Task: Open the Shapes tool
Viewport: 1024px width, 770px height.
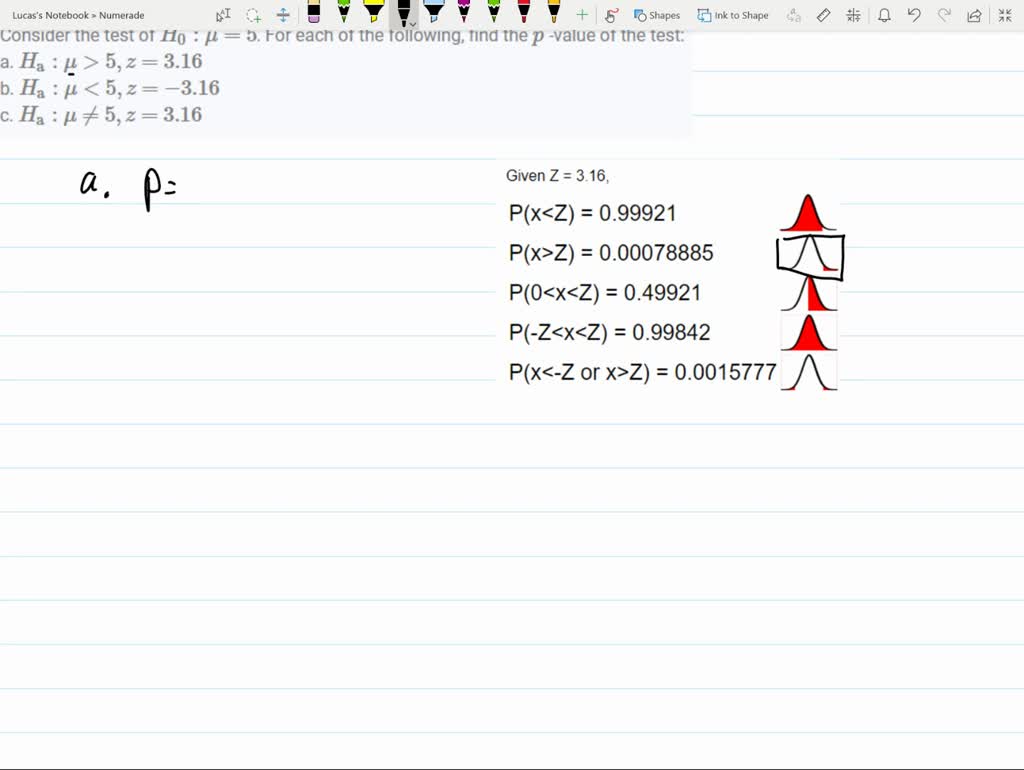Action: coord(656,15)
